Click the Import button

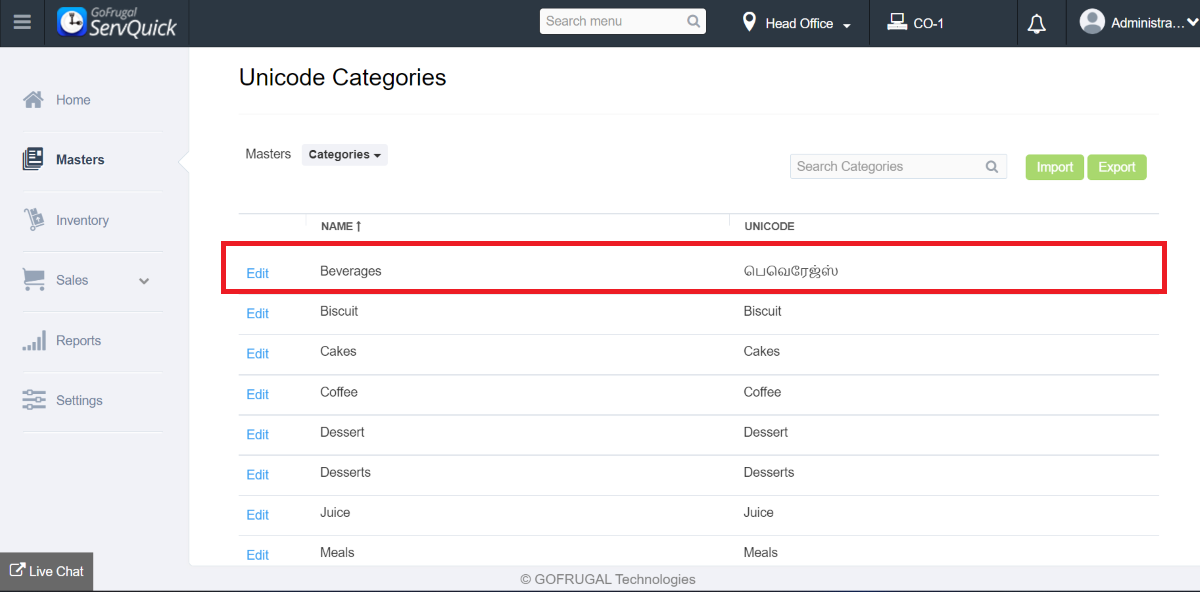tap(1054, 167)
